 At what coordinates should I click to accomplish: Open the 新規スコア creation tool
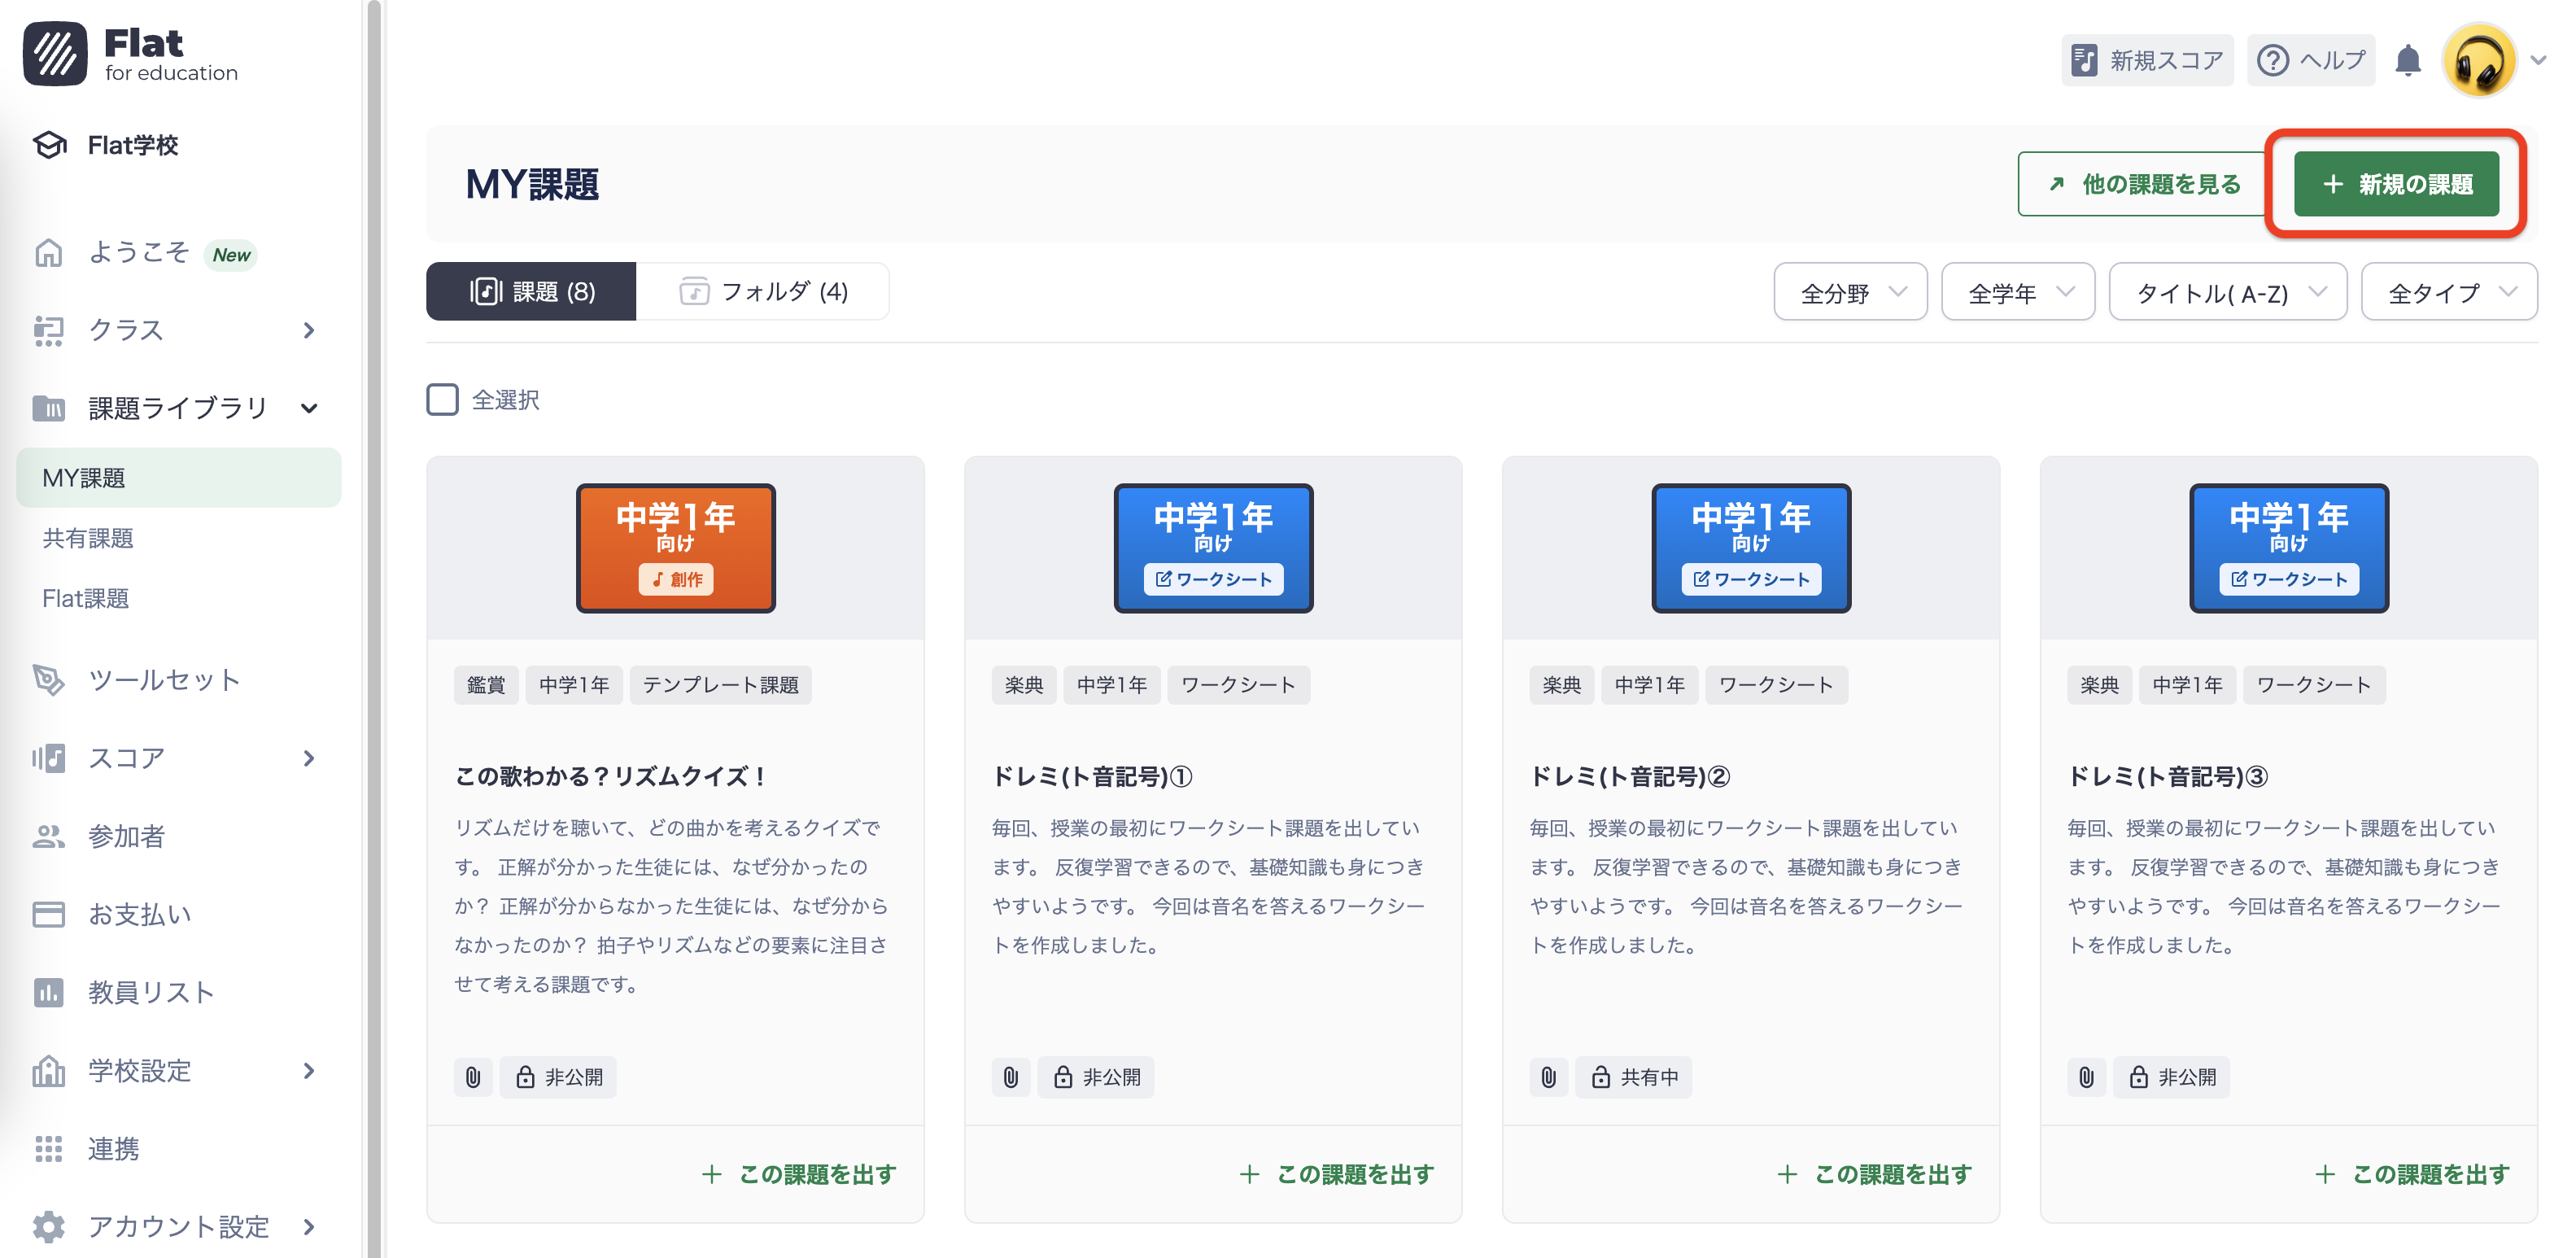coord(2146,59)
